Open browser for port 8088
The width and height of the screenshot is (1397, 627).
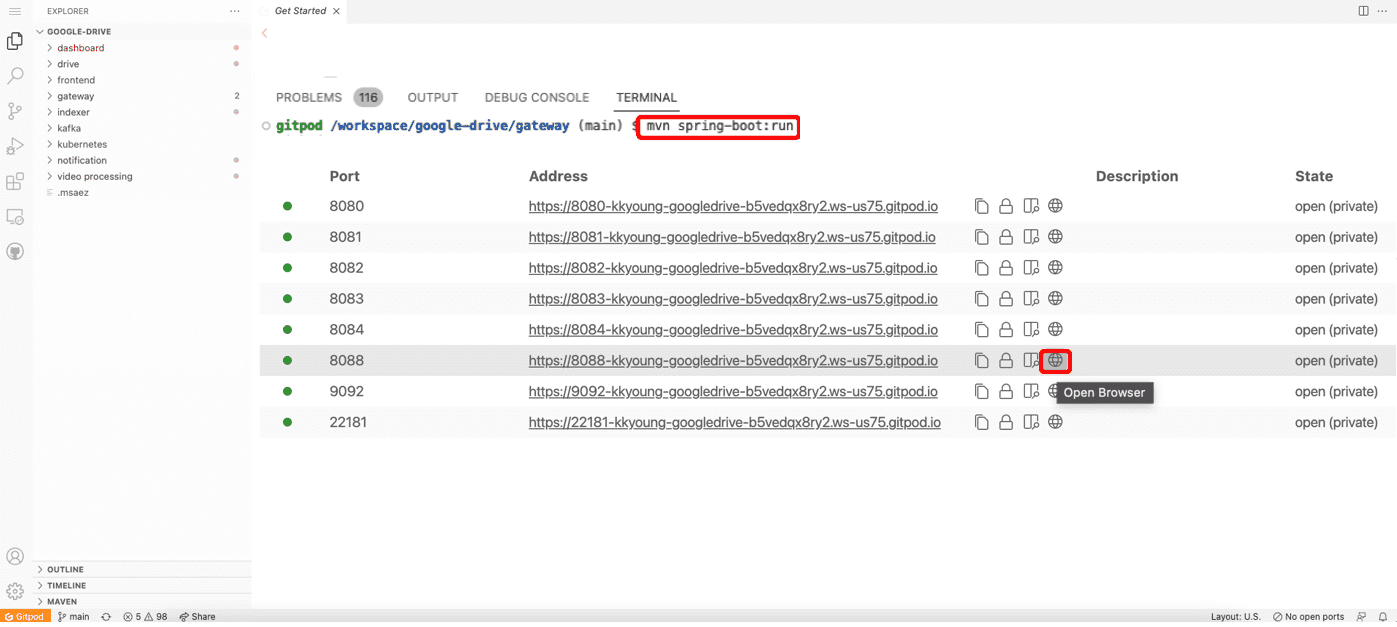(1055, 360)
